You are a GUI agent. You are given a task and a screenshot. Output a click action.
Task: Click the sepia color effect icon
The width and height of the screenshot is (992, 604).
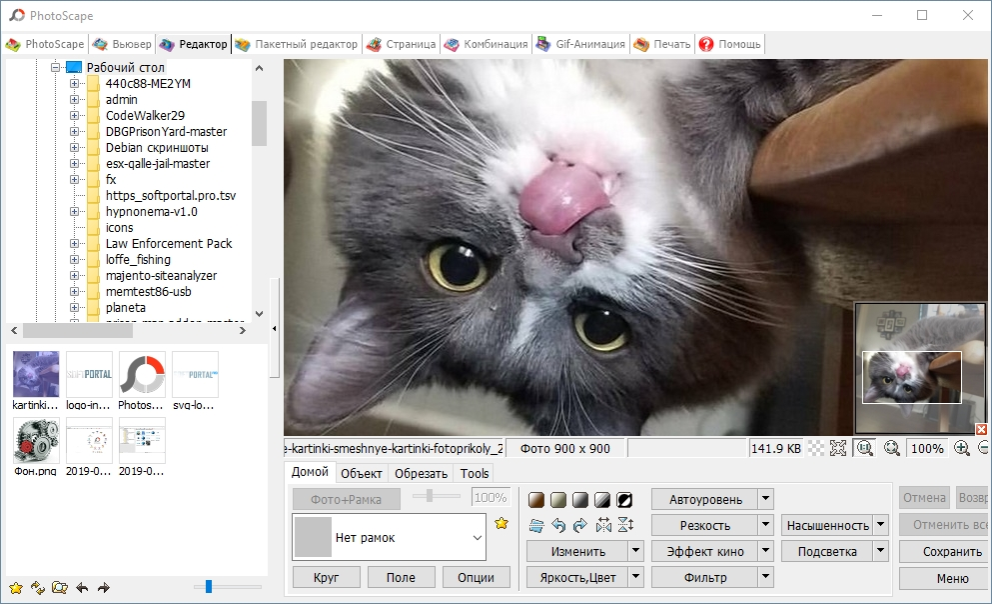pyautogui.click(x=535, y=499)
